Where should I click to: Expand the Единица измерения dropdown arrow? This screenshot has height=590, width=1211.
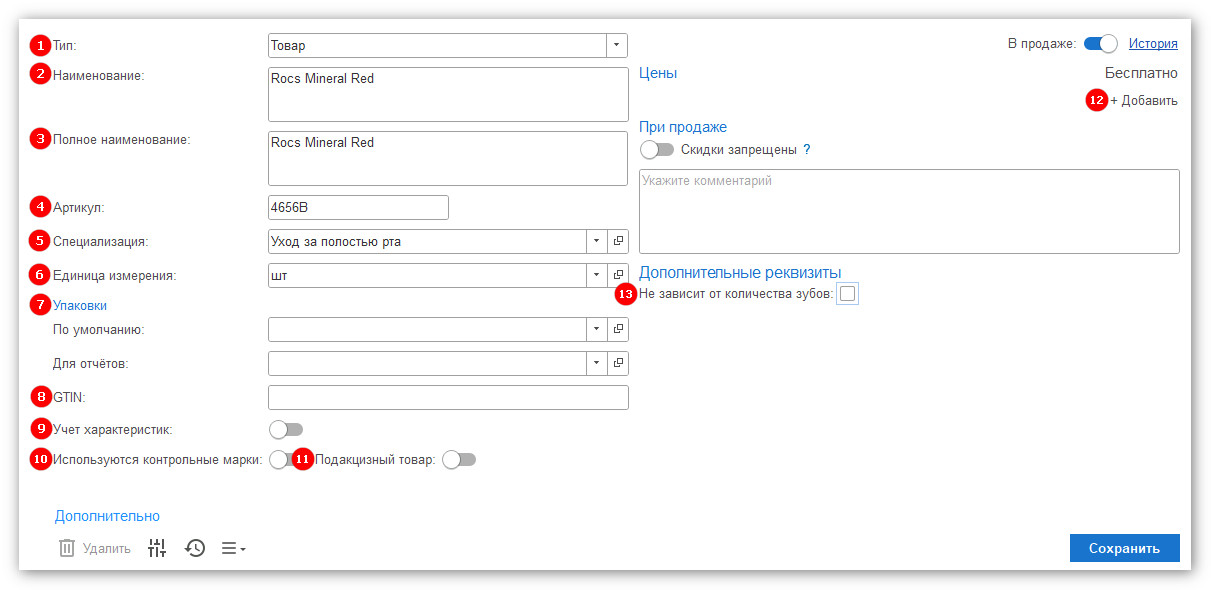(596, 275)
